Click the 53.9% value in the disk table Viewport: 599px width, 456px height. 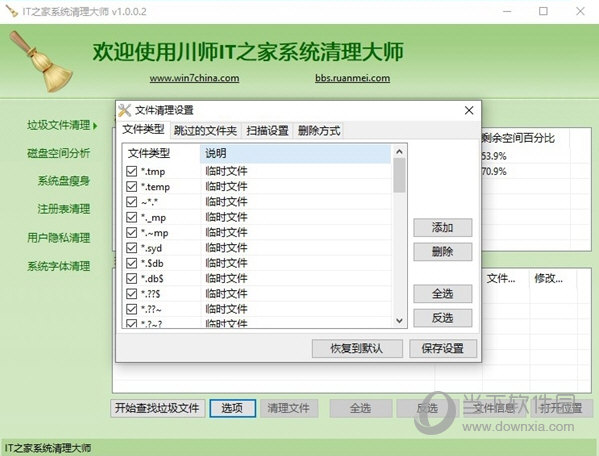[x=494, y=156]
